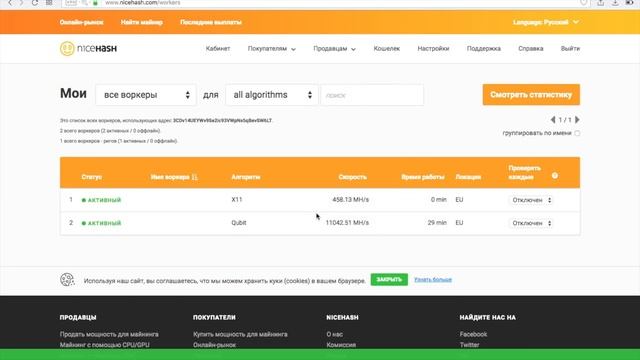640x360 pixels.
Task: Click О нас footer link
Action: pyautogui.click(x=334, y=334)
